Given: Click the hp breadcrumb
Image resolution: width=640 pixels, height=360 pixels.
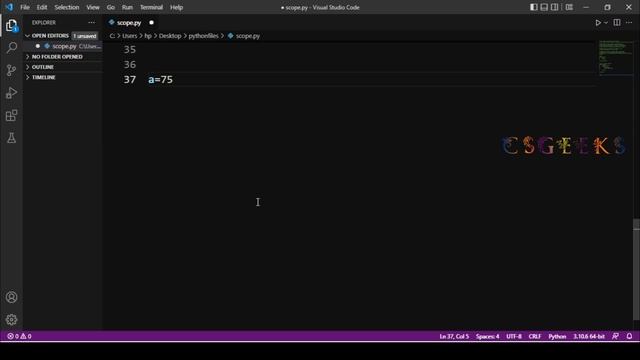Looking at the screenshot, I should (148, 36).
